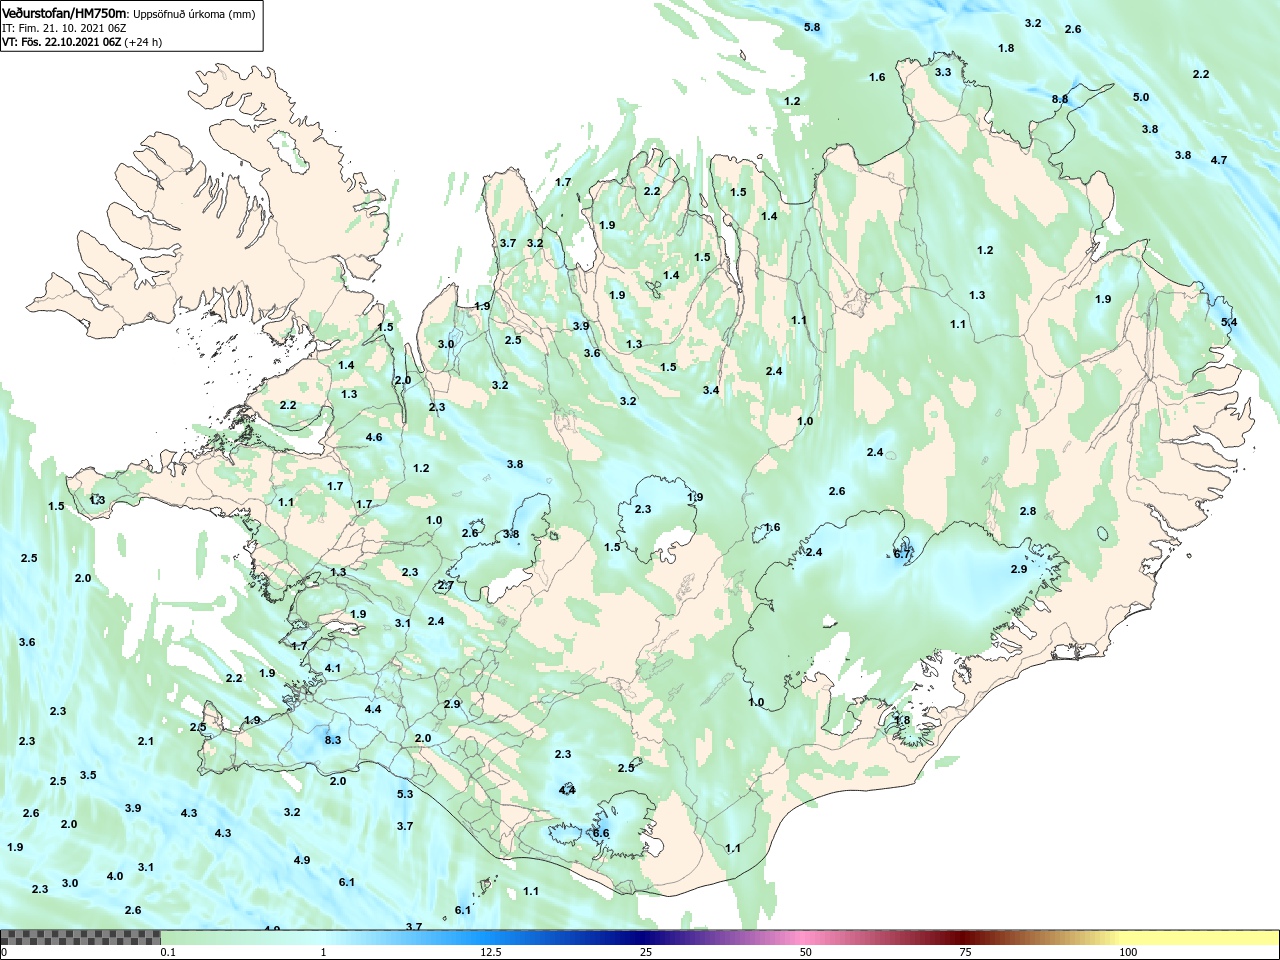Click the 8.8 precipitation value
Image resolution: width=1280 pixels, height=960 pixels.
coord(1060,99)
